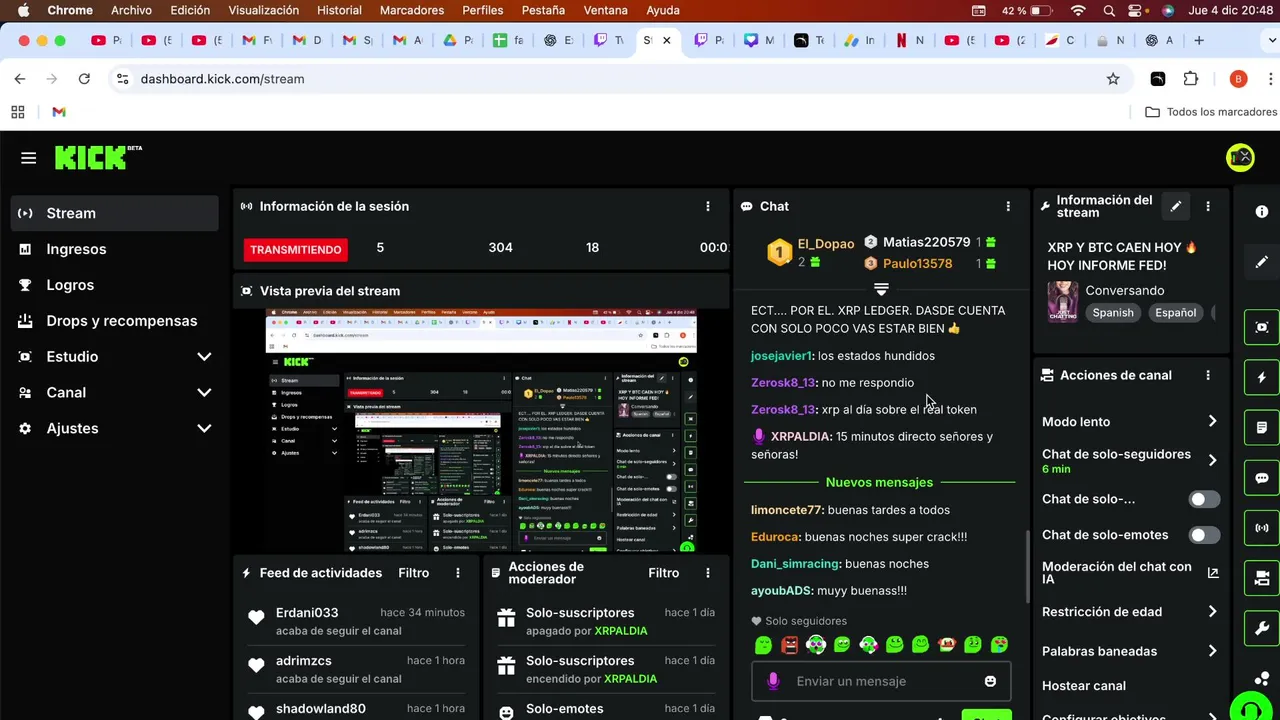
Task: Open Drops y recompensas section
Action: coord(115,321)
